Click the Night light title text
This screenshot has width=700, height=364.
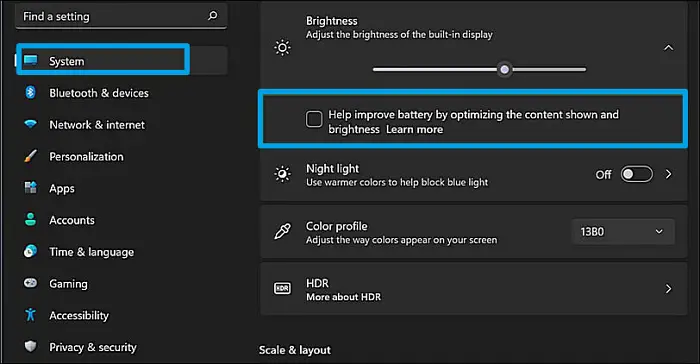pyautogui.click(x=332, y=168)
